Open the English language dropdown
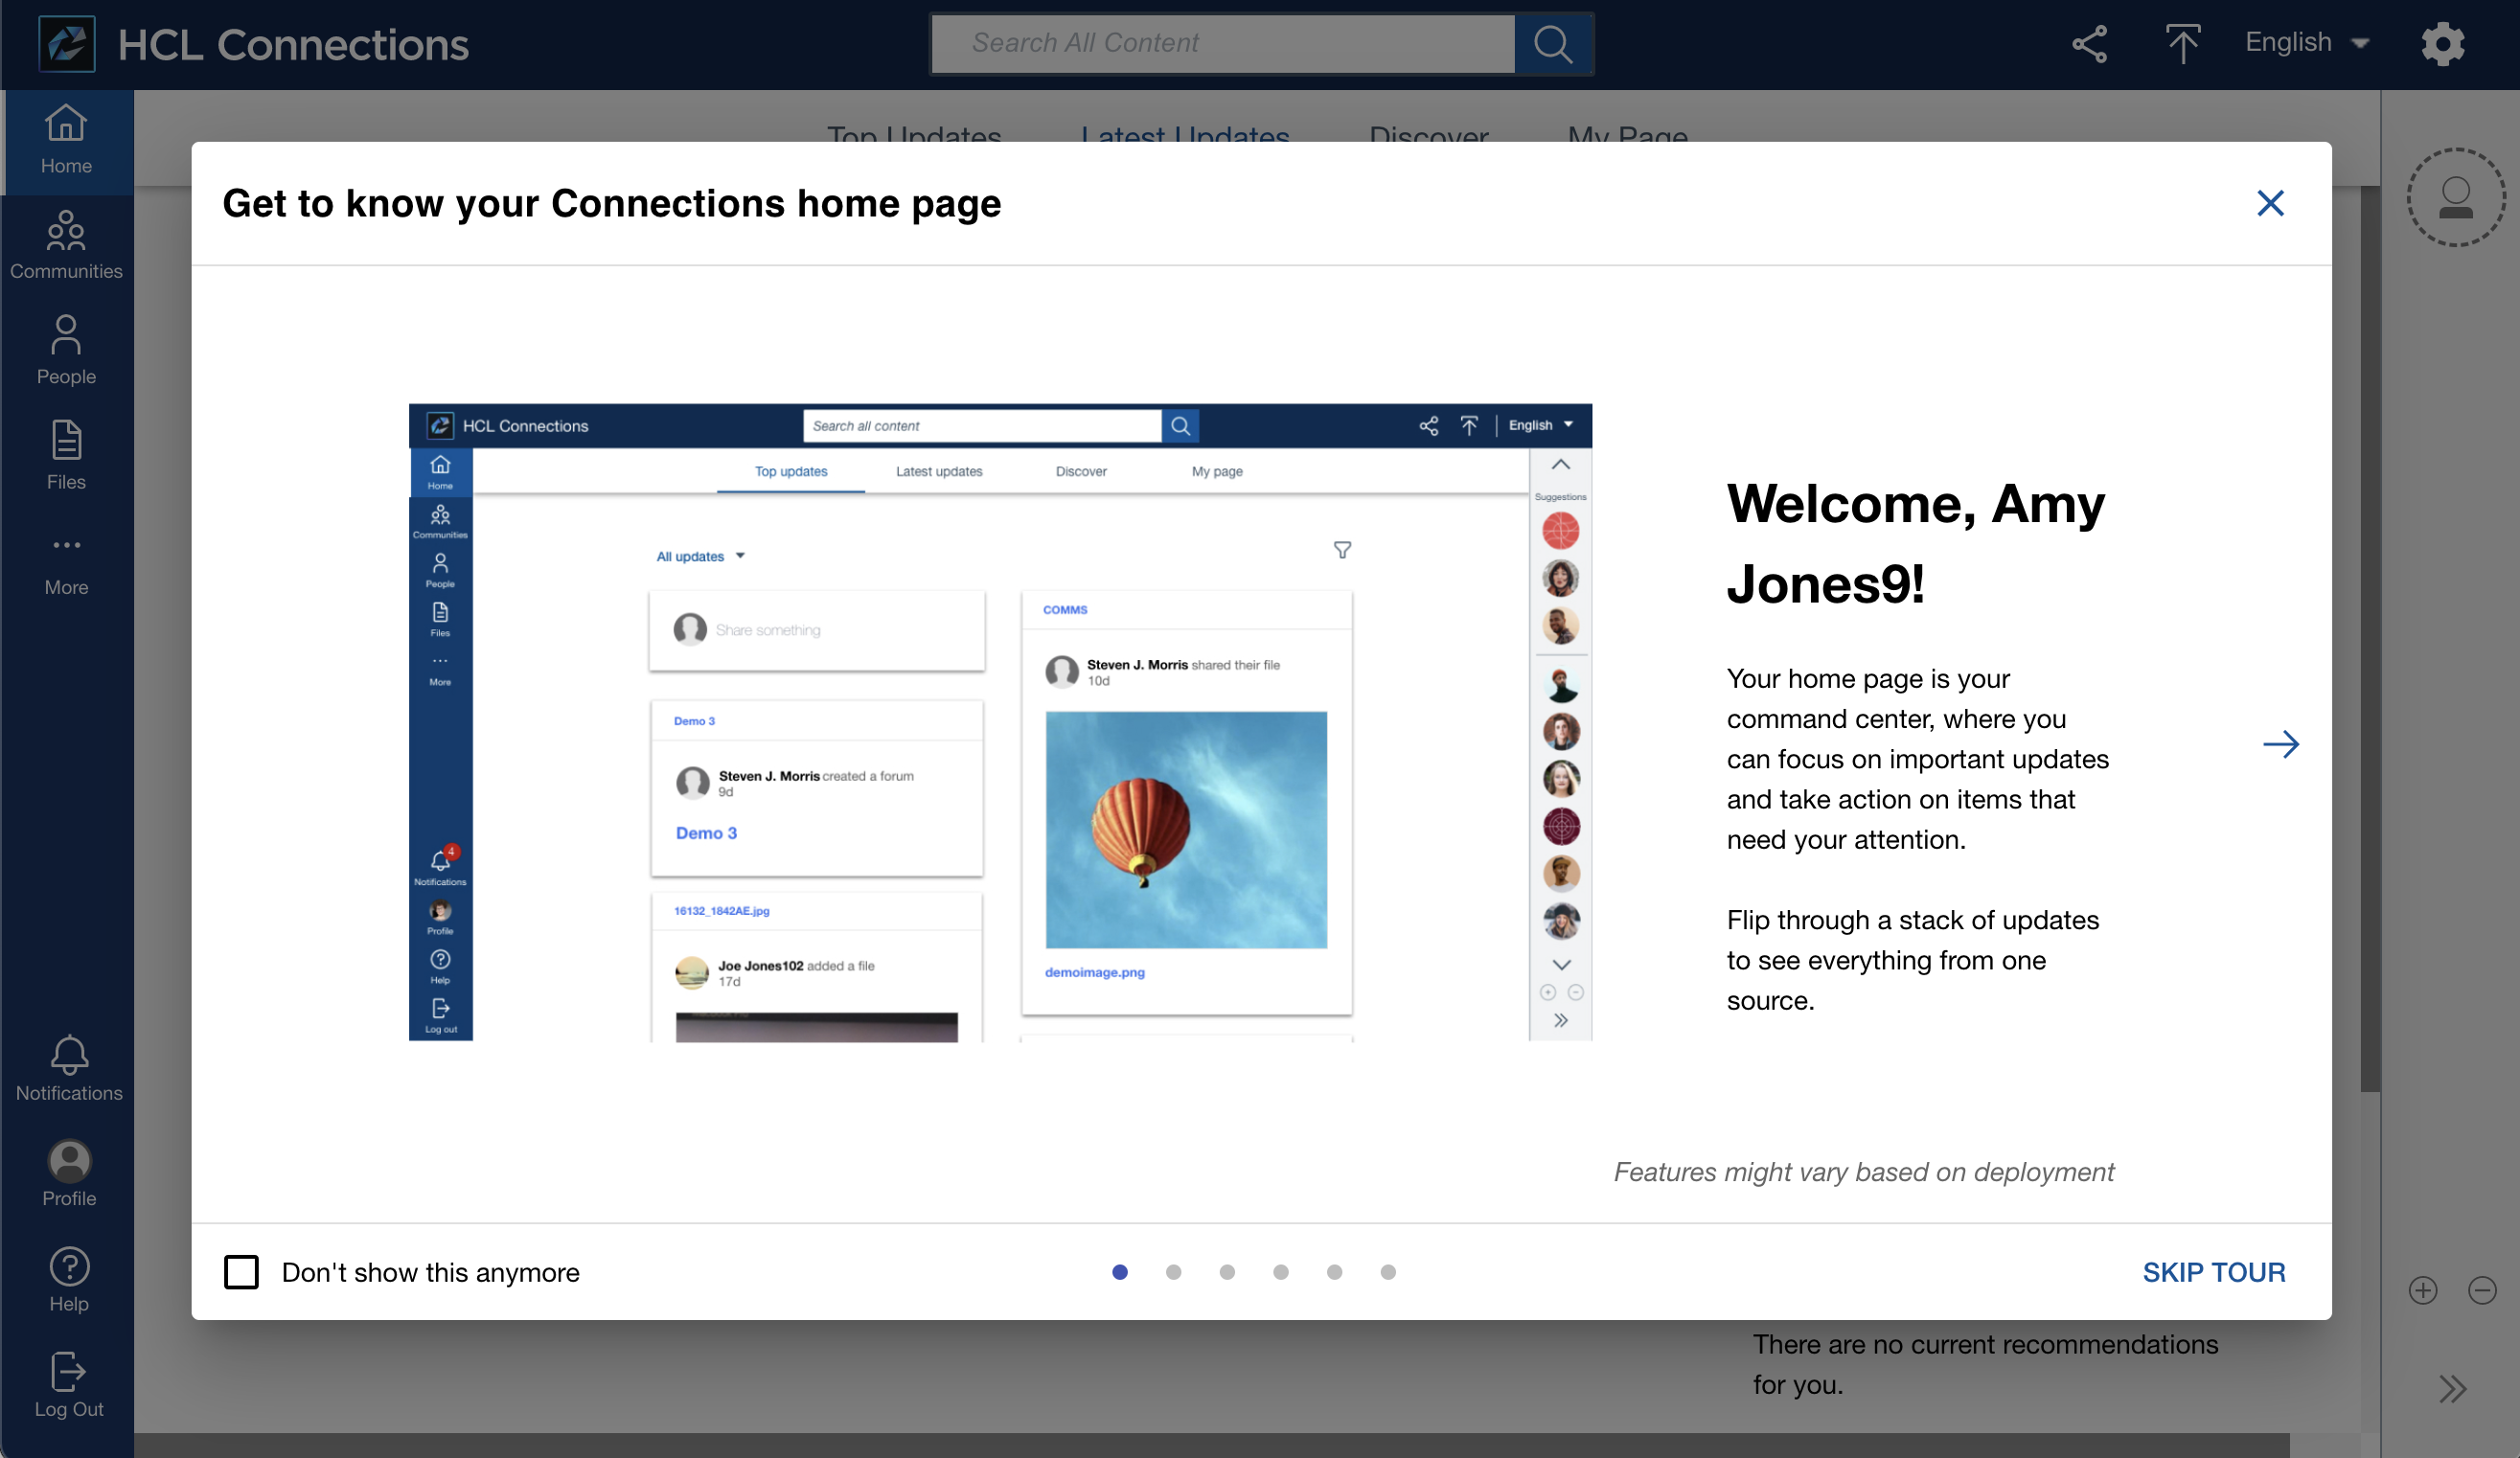The image size is (2520, 1458). pos(2307,42)
